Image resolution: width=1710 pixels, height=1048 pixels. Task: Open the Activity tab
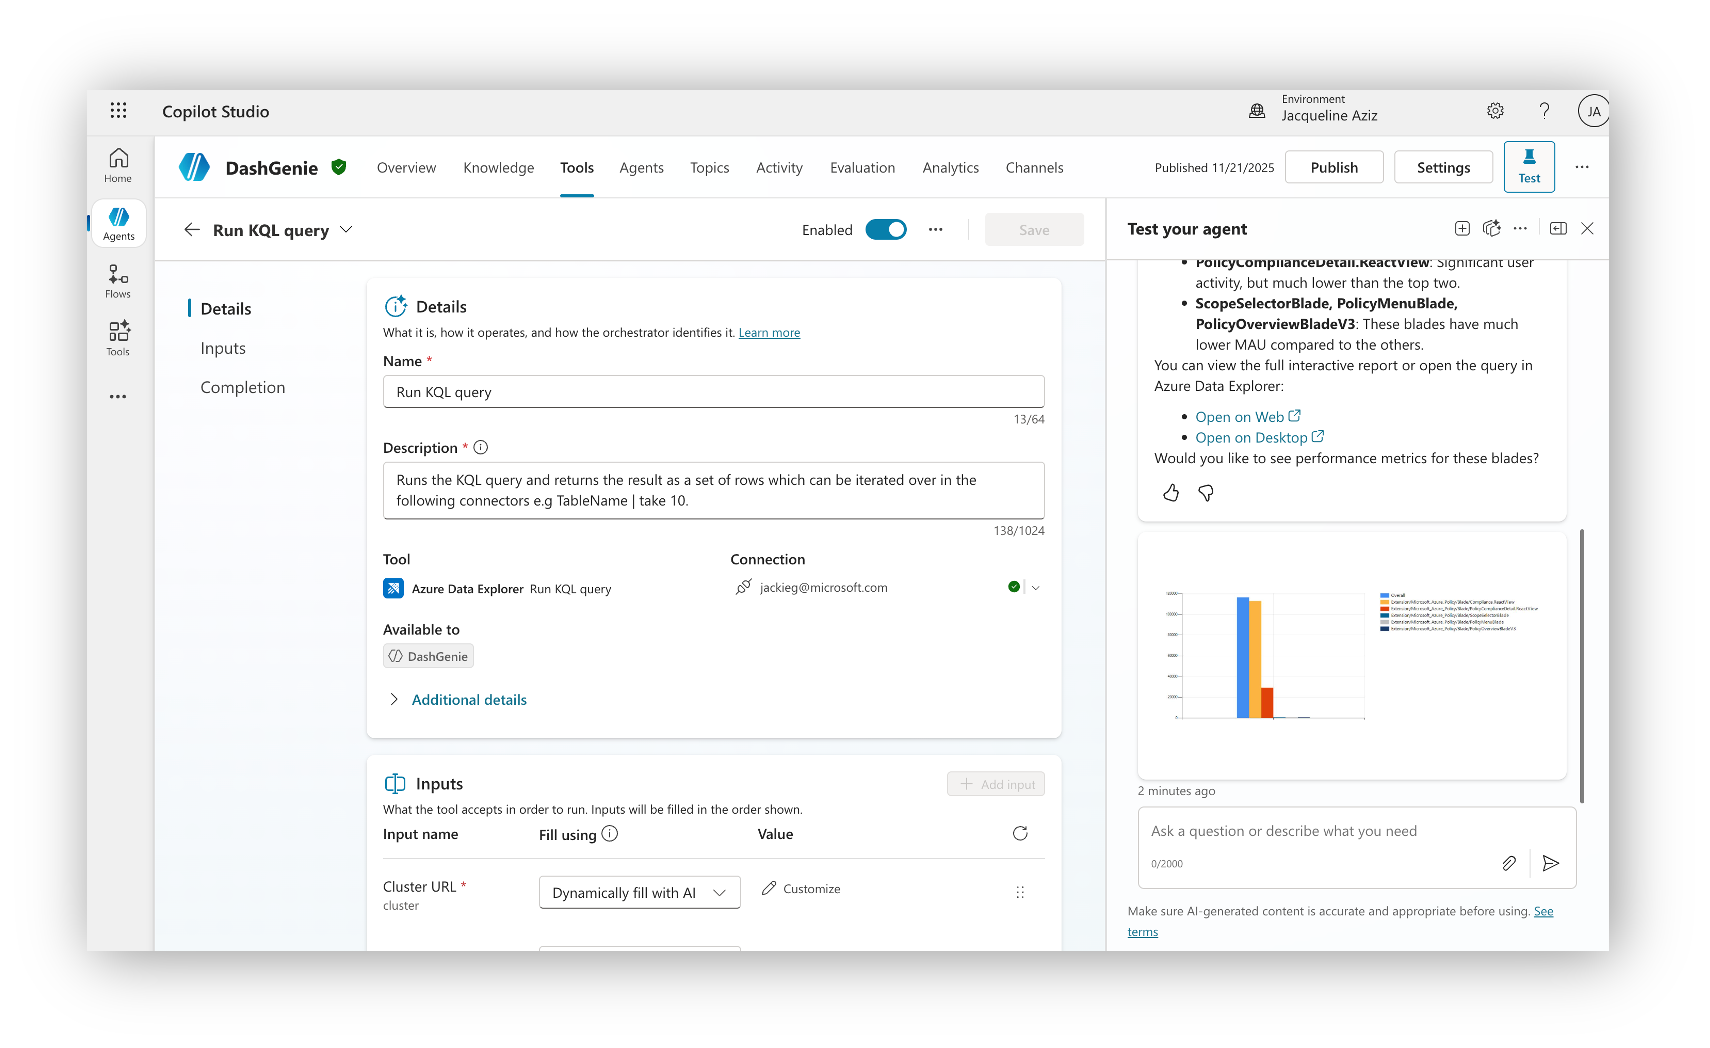coord(779,168)
